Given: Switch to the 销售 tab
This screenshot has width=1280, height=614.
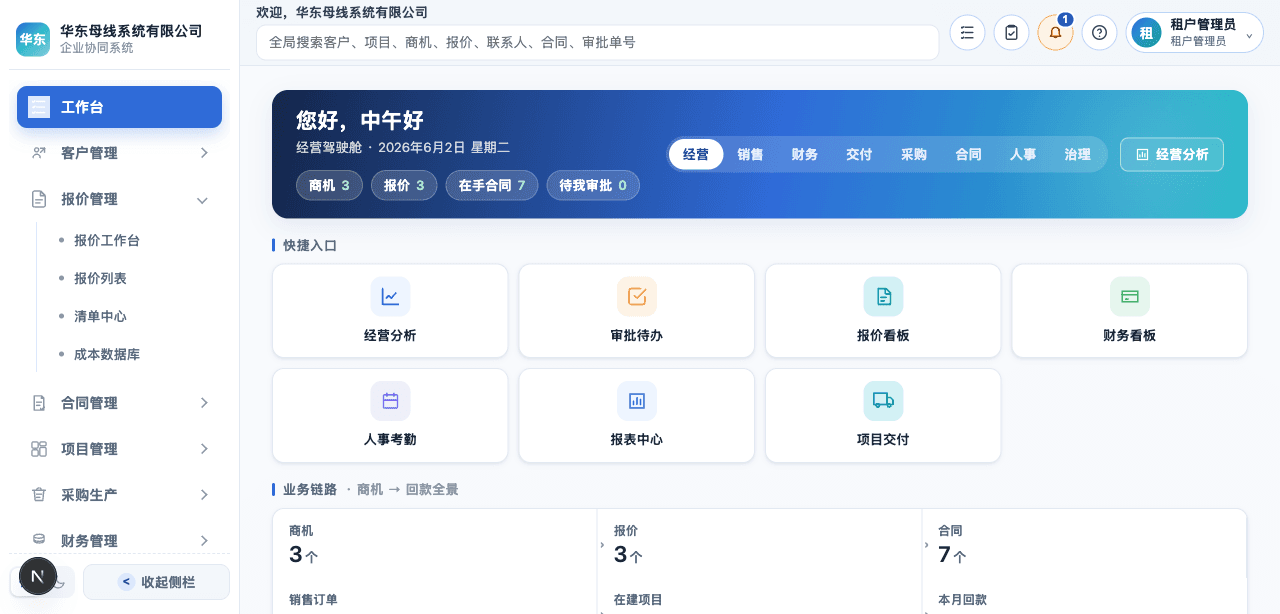Looking at the screenshot, I should (x=750, y=154).
